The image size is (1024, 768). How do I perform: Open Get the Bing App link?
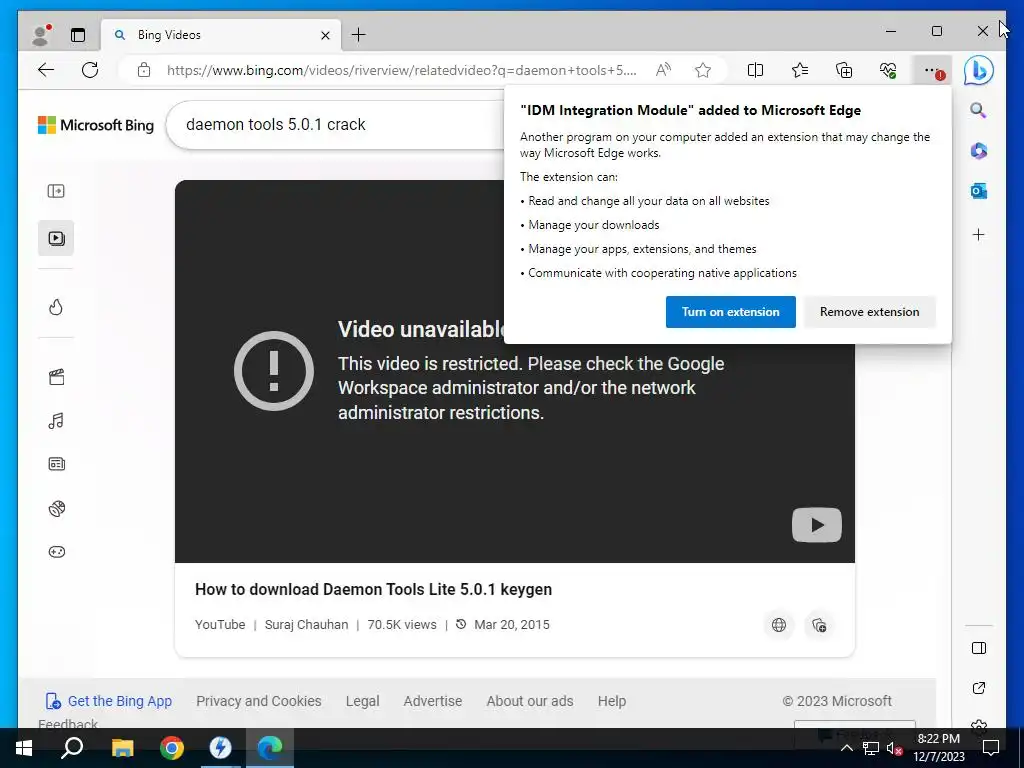(108, 701)
